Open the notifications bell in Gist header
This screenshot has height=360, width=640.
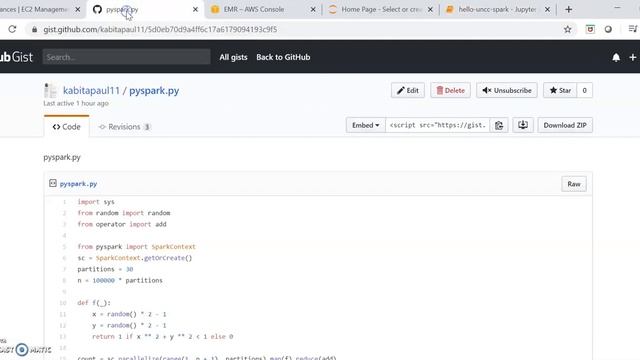click(x=616, y=58)
